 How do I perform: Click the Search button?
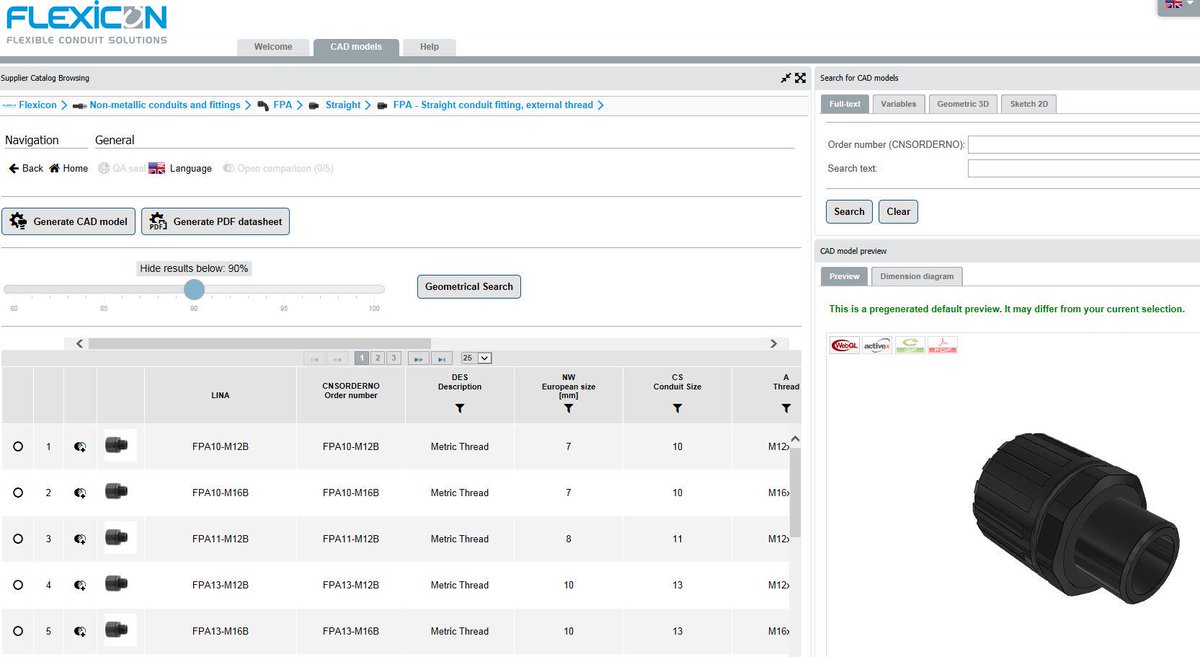[849, 211]
